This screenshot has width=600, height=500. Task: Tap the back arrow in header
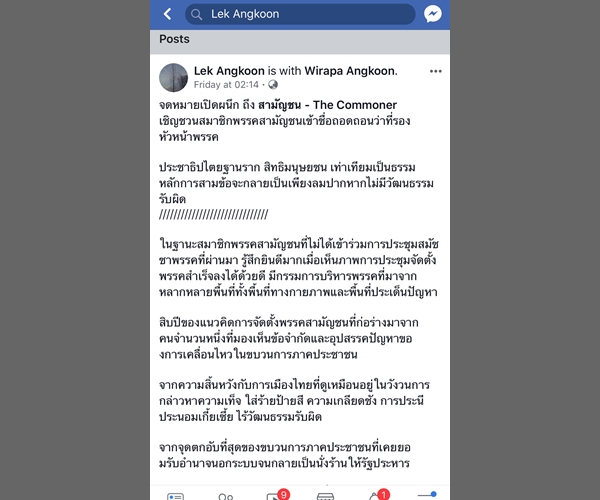point(167,14)
